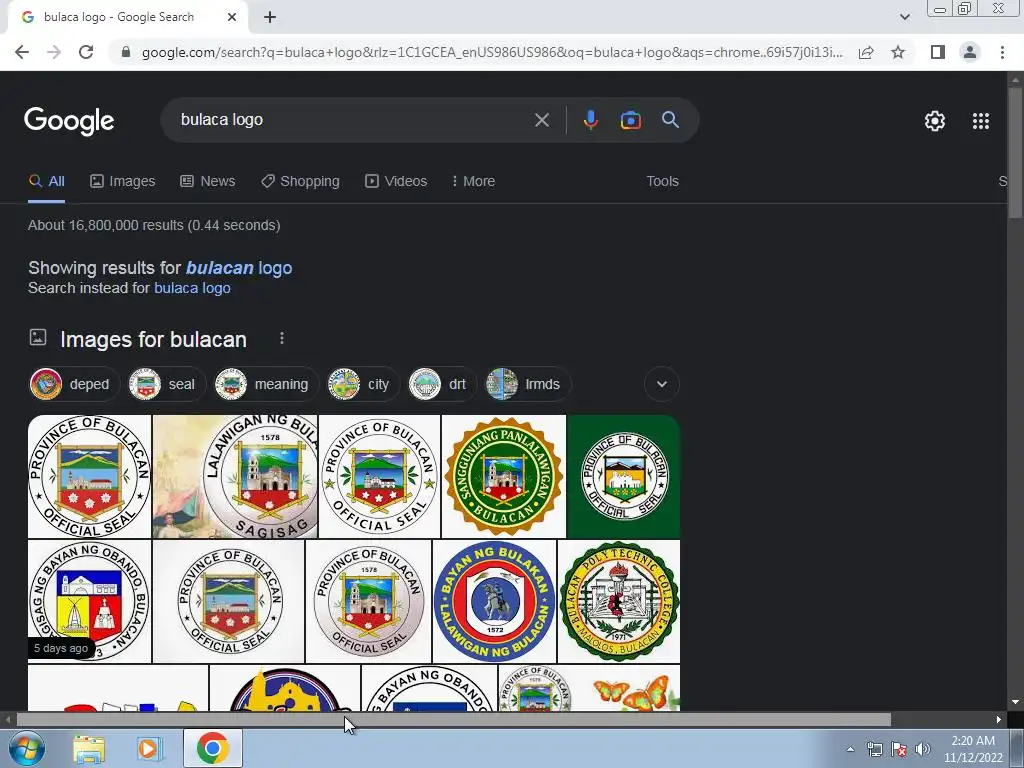
Task: Open the Chrome profile menu
Action: point(970,52)
